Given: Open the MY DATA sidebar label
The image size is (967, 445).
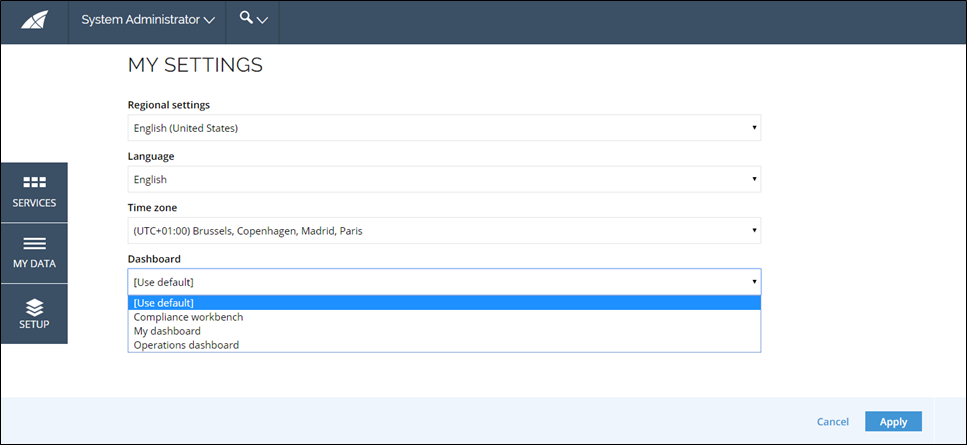Looking at the screenshot, I should [34, 264].
